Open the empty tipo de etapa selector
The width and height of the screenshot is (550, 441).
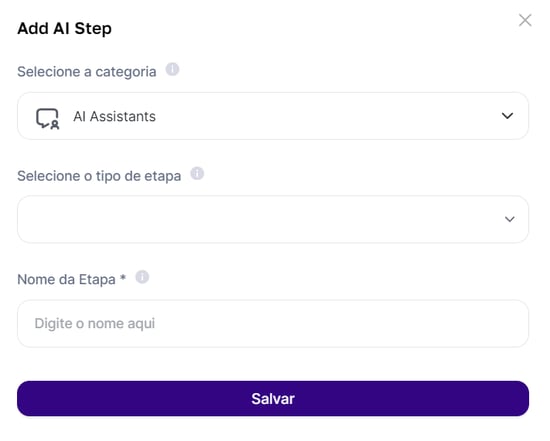pyautogui.click(x=273, y=219)
